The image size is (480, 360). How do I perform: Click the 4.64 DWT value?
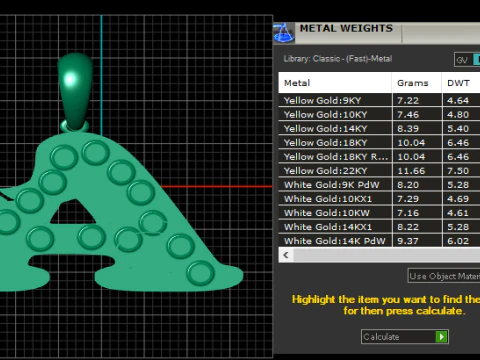click(x=458, y=100)
